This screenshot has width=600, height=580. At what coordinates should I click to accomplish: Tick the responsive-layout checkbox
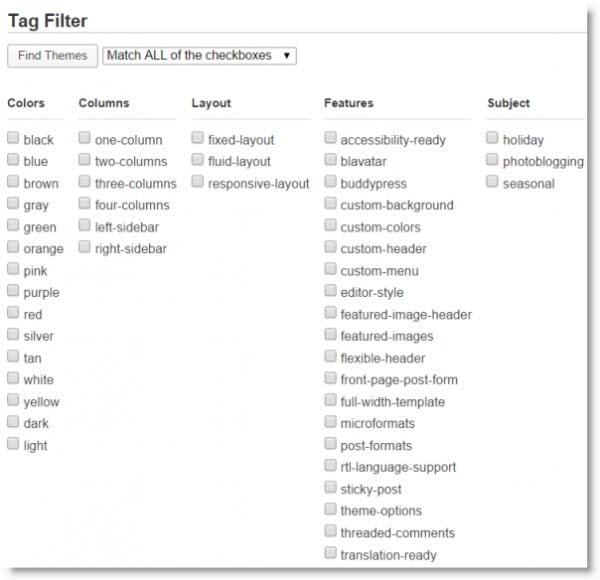(197, 181)
